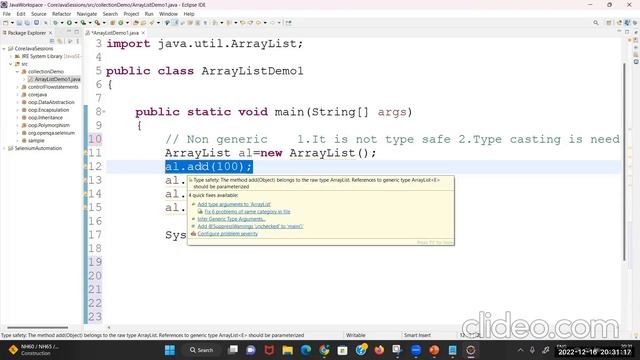
Task: Click the toolbar Search magnifier icon at right
Action: pos(596,23)
